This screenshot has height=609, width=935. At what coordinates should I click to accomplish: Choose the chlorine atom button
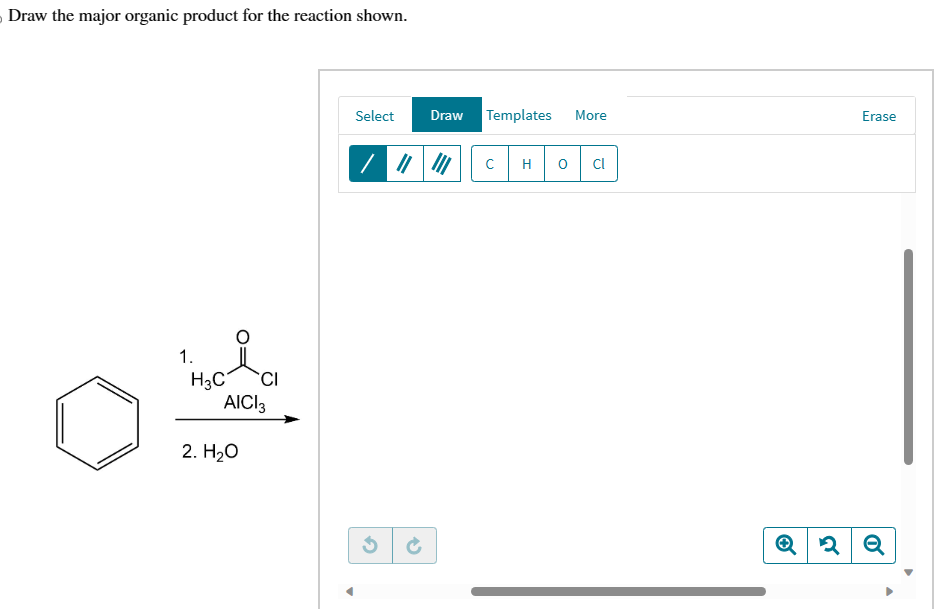pos(599,163)
